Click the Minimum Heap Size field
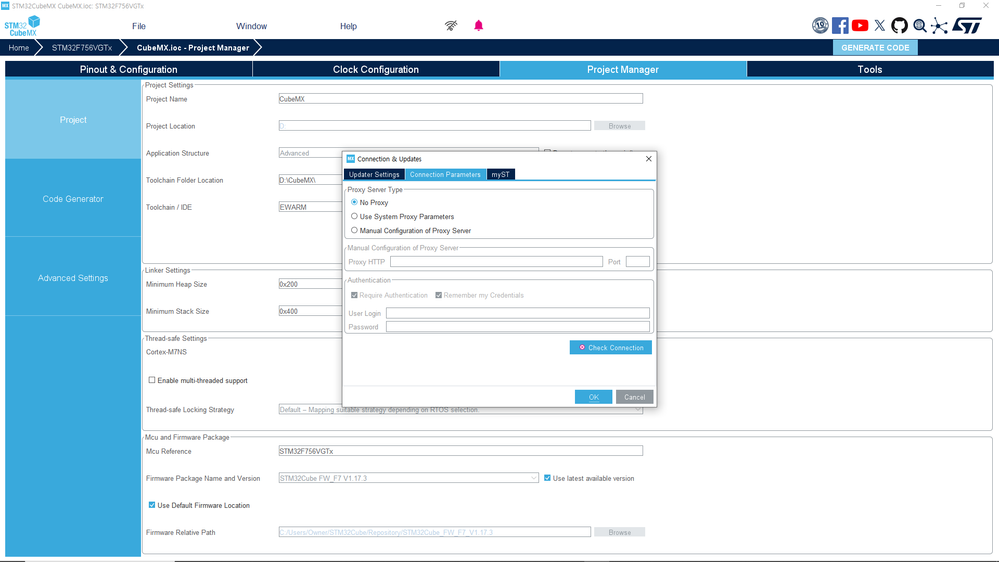This screenshot has height=562, width=999. click(x=310, y=284)
